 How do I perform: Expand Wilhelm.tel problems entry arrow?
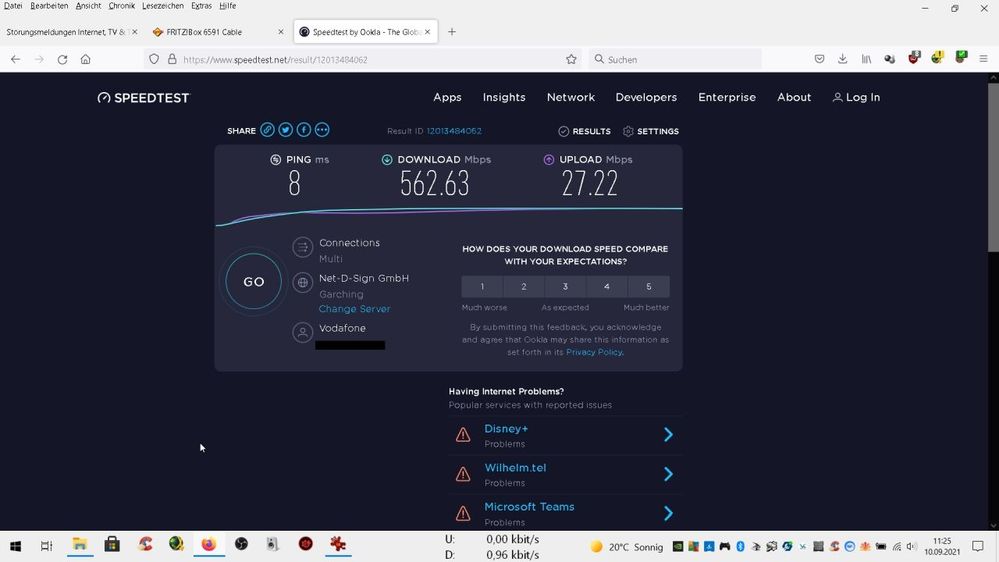click(x=668, y=474)
